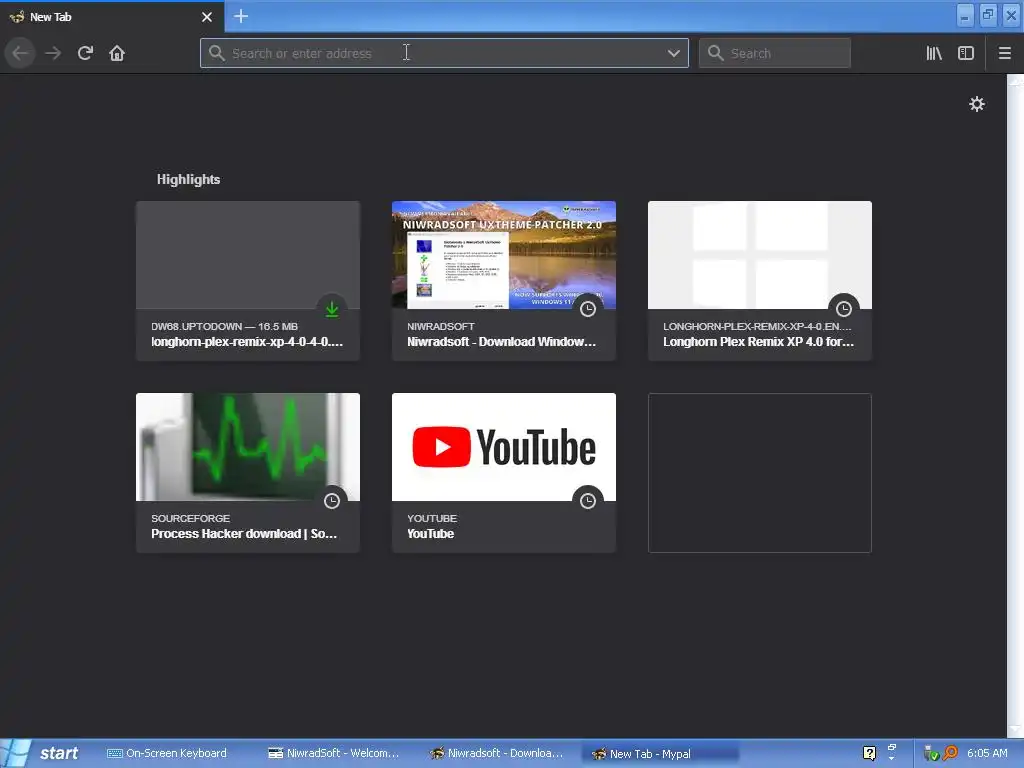Screen dimensions: 1024x768
Task: Open the Niwradsoft UXTheme Patcher highlight
Action: click(x=504, y=281)
